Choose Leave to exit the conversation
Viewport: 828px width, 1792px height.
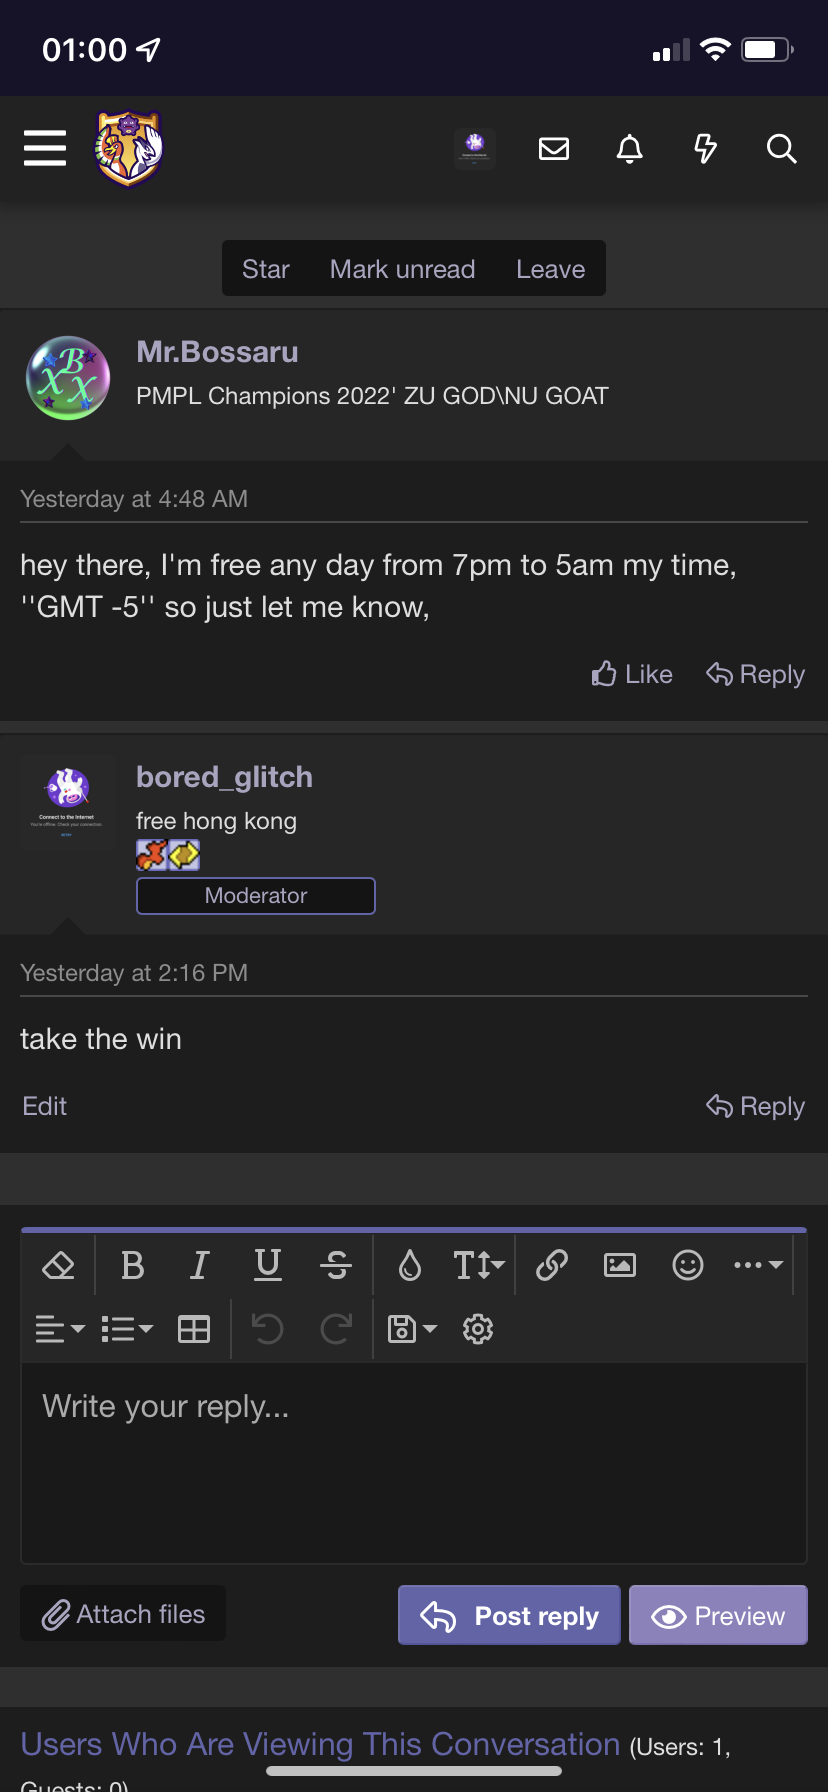click(x=550, y=269)
